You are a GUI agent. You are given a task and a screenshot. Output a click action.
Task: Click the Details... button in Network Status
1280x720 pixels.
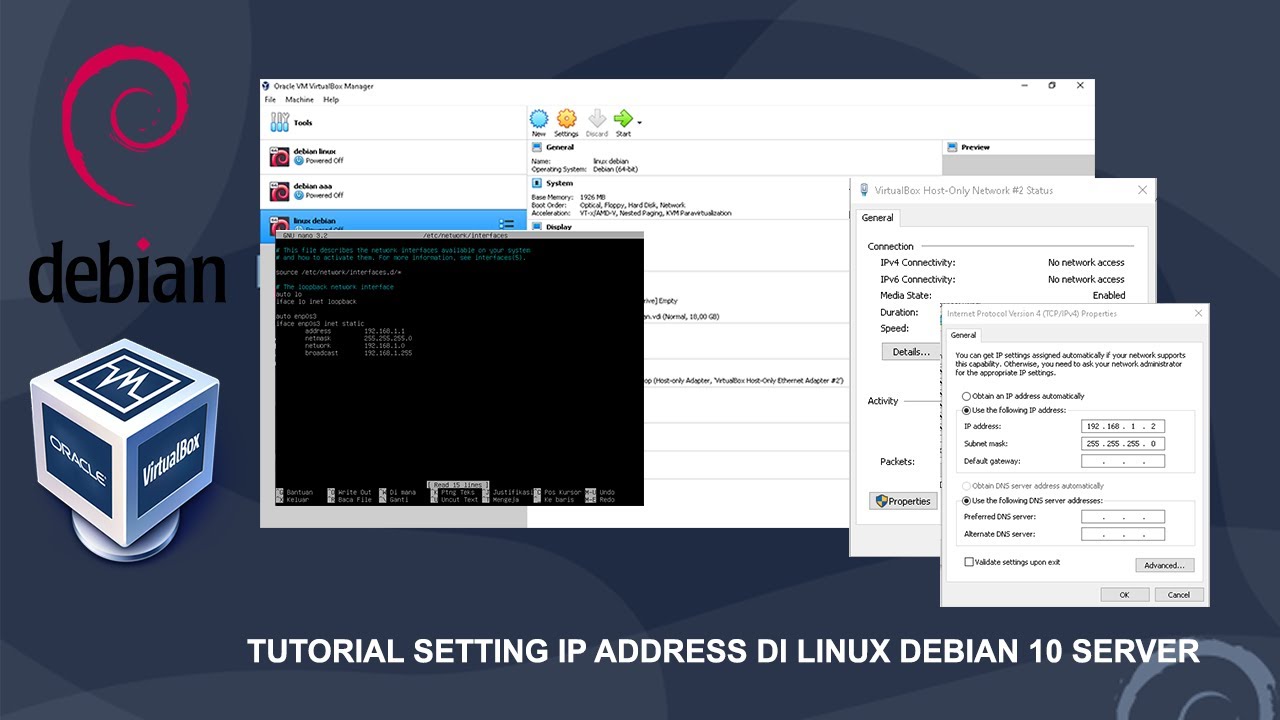911,352
